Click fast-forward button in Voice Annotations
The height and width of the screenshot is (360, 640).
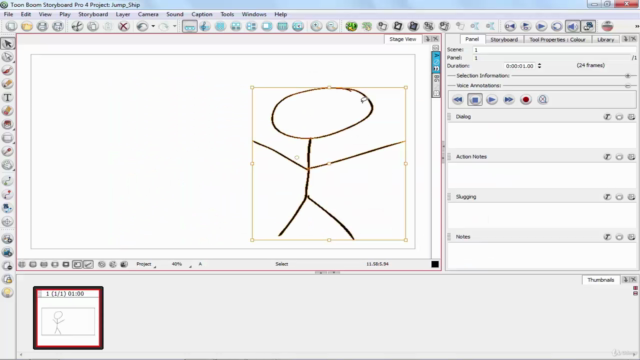pos(509,100)
